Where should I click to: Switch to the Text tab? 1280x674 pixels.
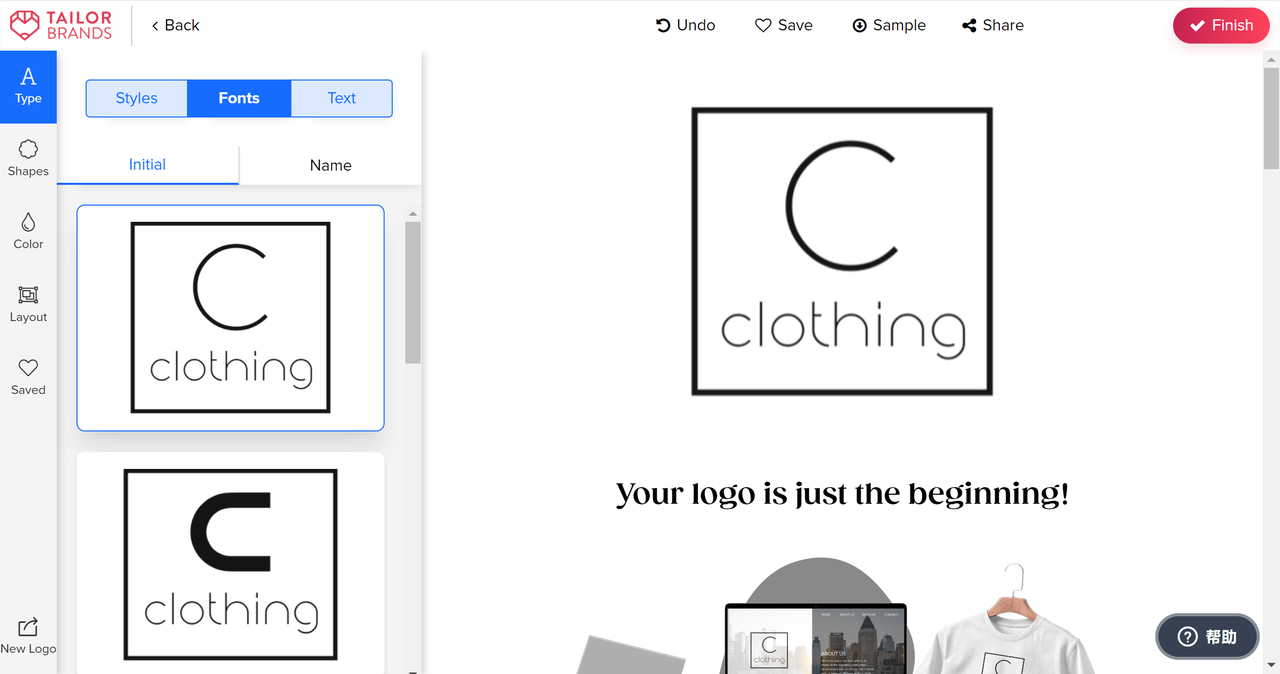pos(342,98)
